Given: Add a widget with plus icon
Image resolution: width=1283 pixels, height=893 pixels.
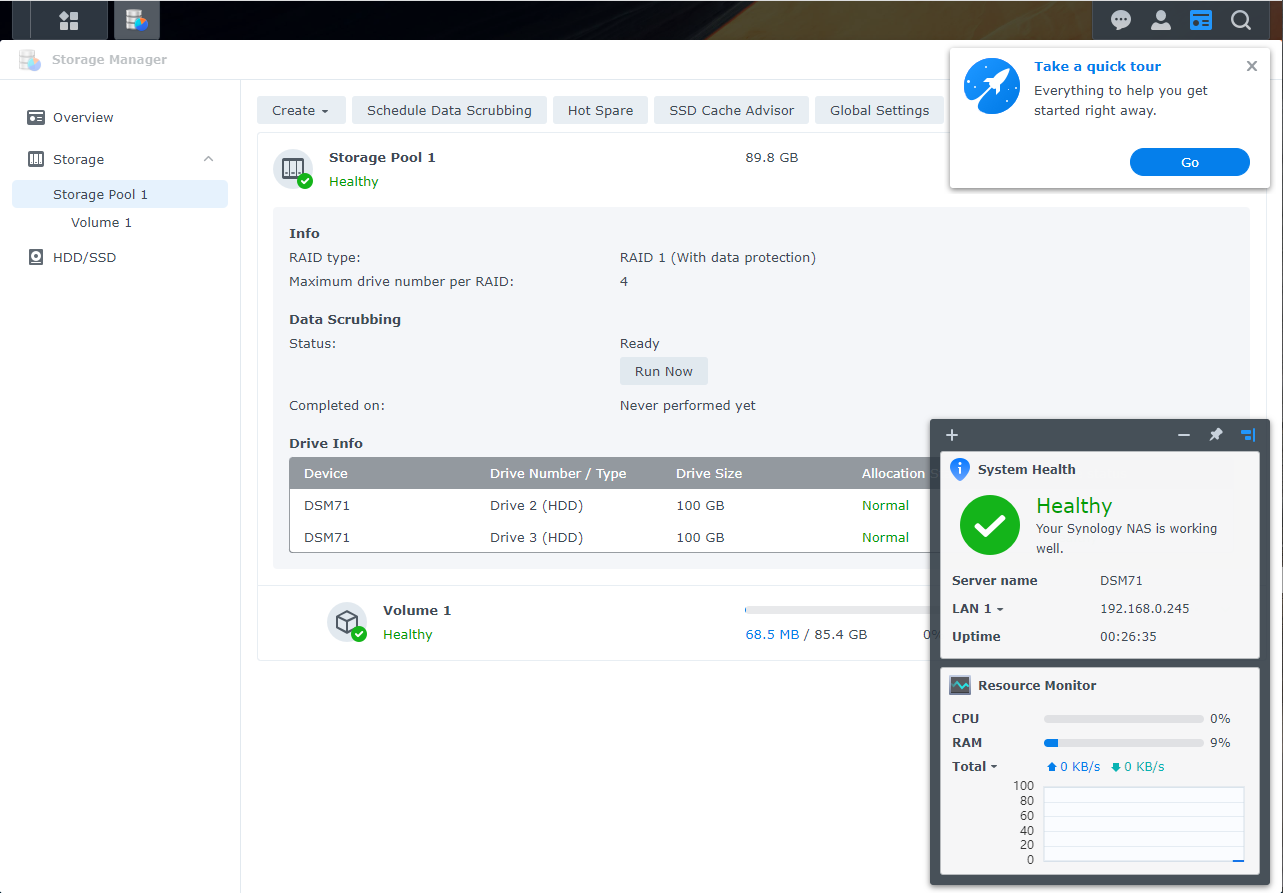Looking at the screenshot, I should (952, 435).
